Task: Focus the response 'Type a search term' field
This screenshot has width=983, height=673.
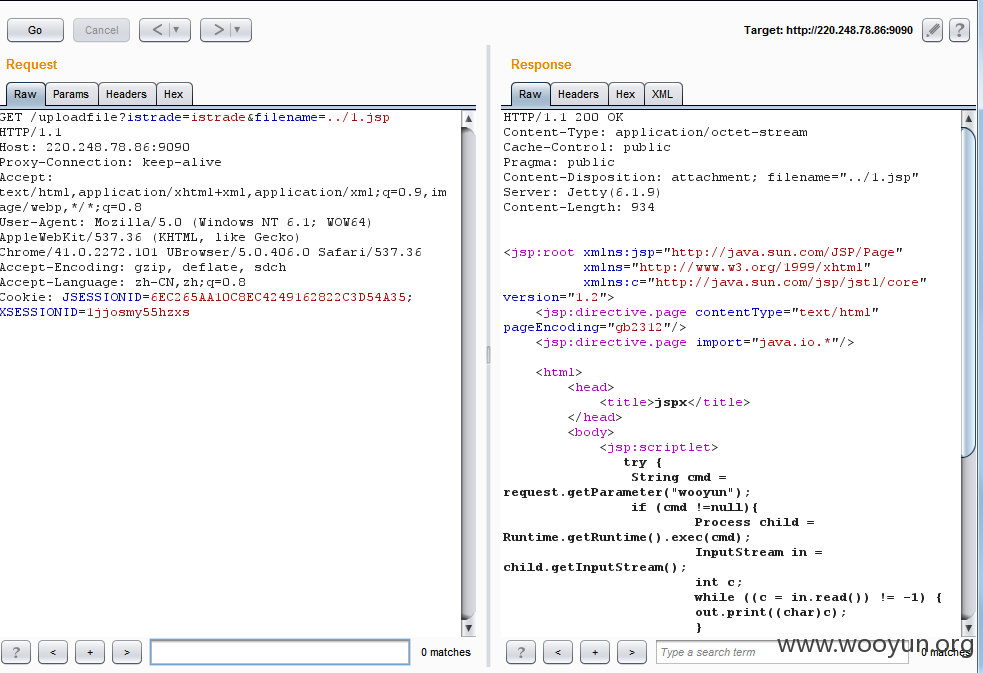Action: [784, 652]
